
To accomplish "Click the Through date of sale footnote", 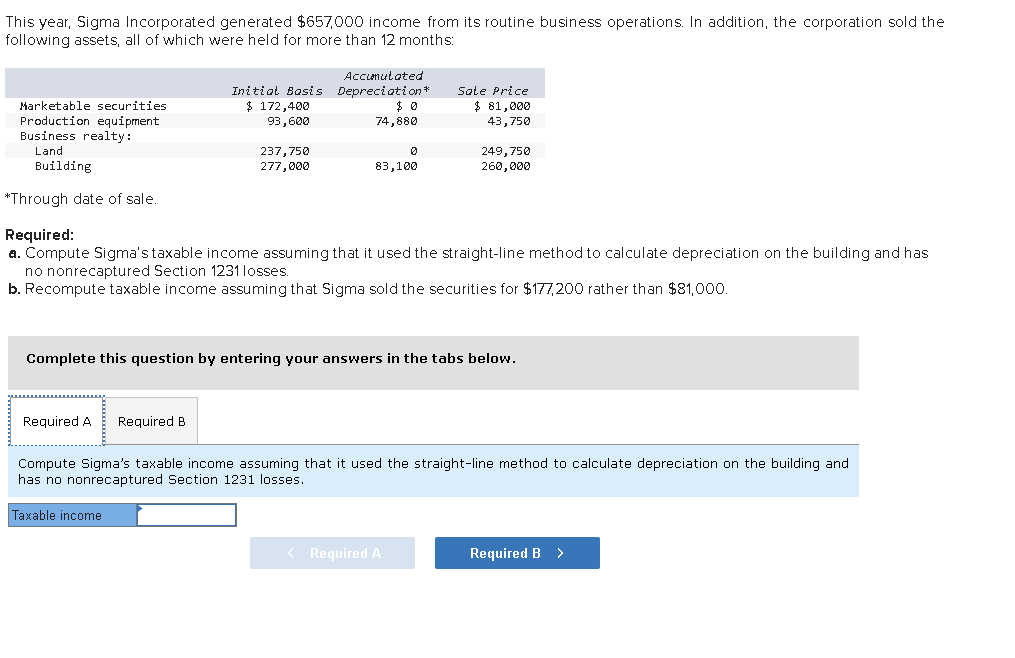I will [x=55, y=198].
